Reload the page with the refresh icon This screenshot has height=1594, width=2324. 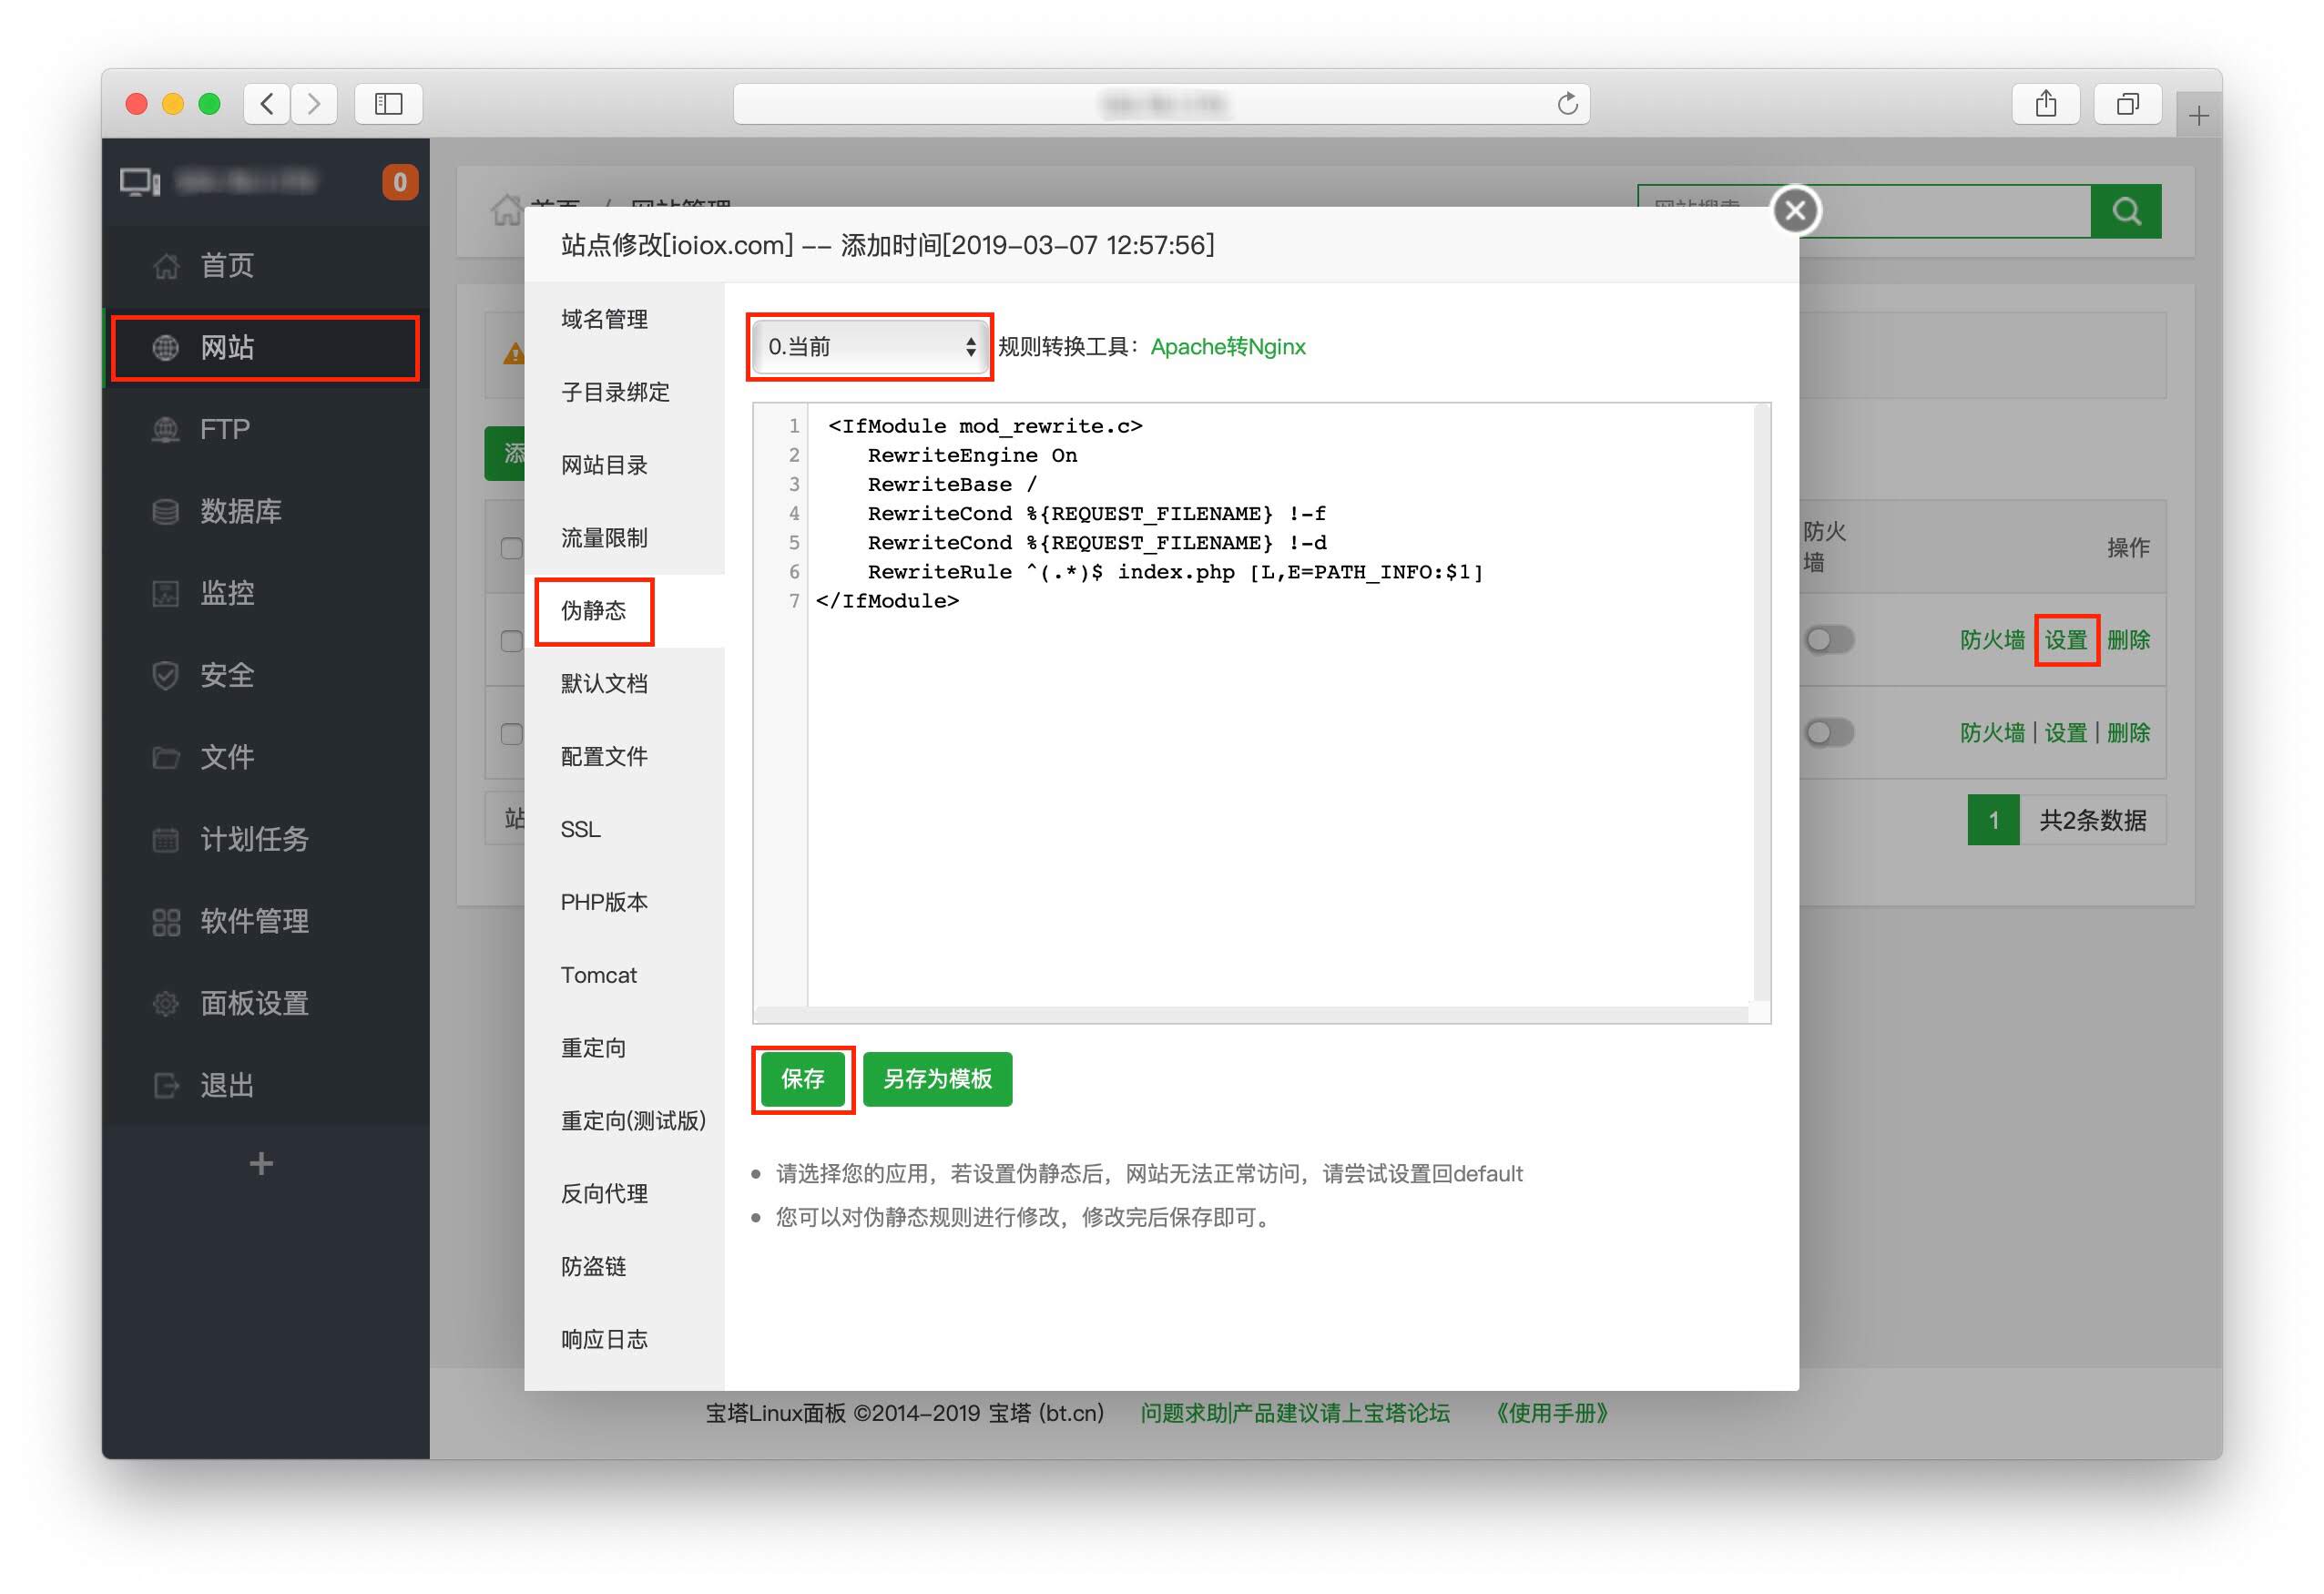(x=1567, y=103)
